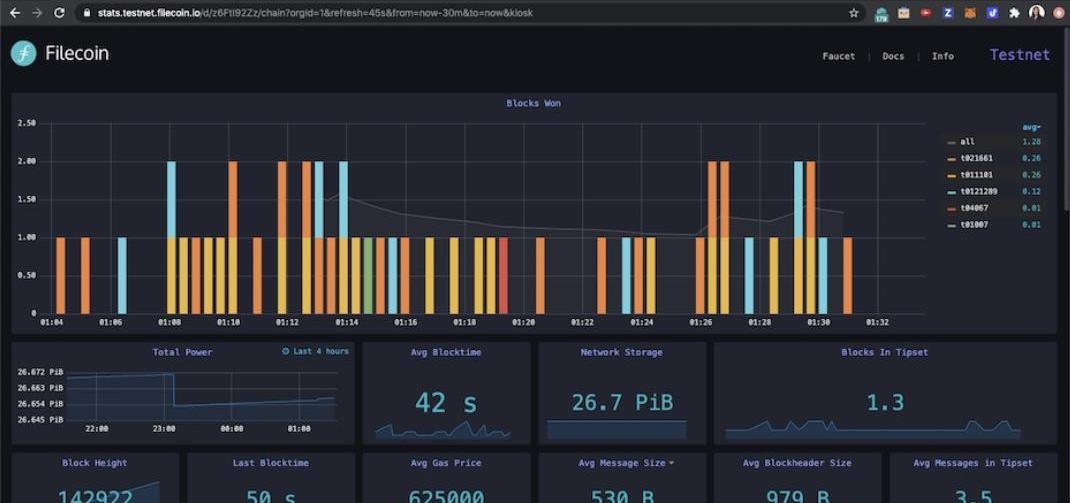1070x503 pixels.
Task: Open the user profile avatar
Action: (x=1036, y=13)
